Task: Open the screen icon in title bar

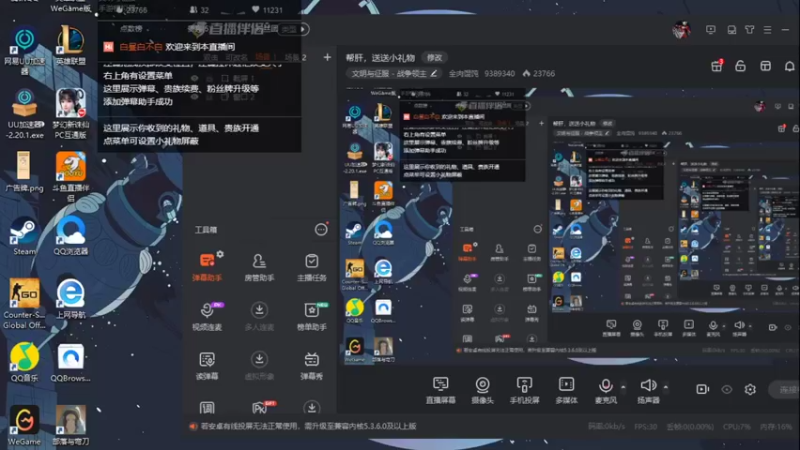Action: click(x=710, y=30)
